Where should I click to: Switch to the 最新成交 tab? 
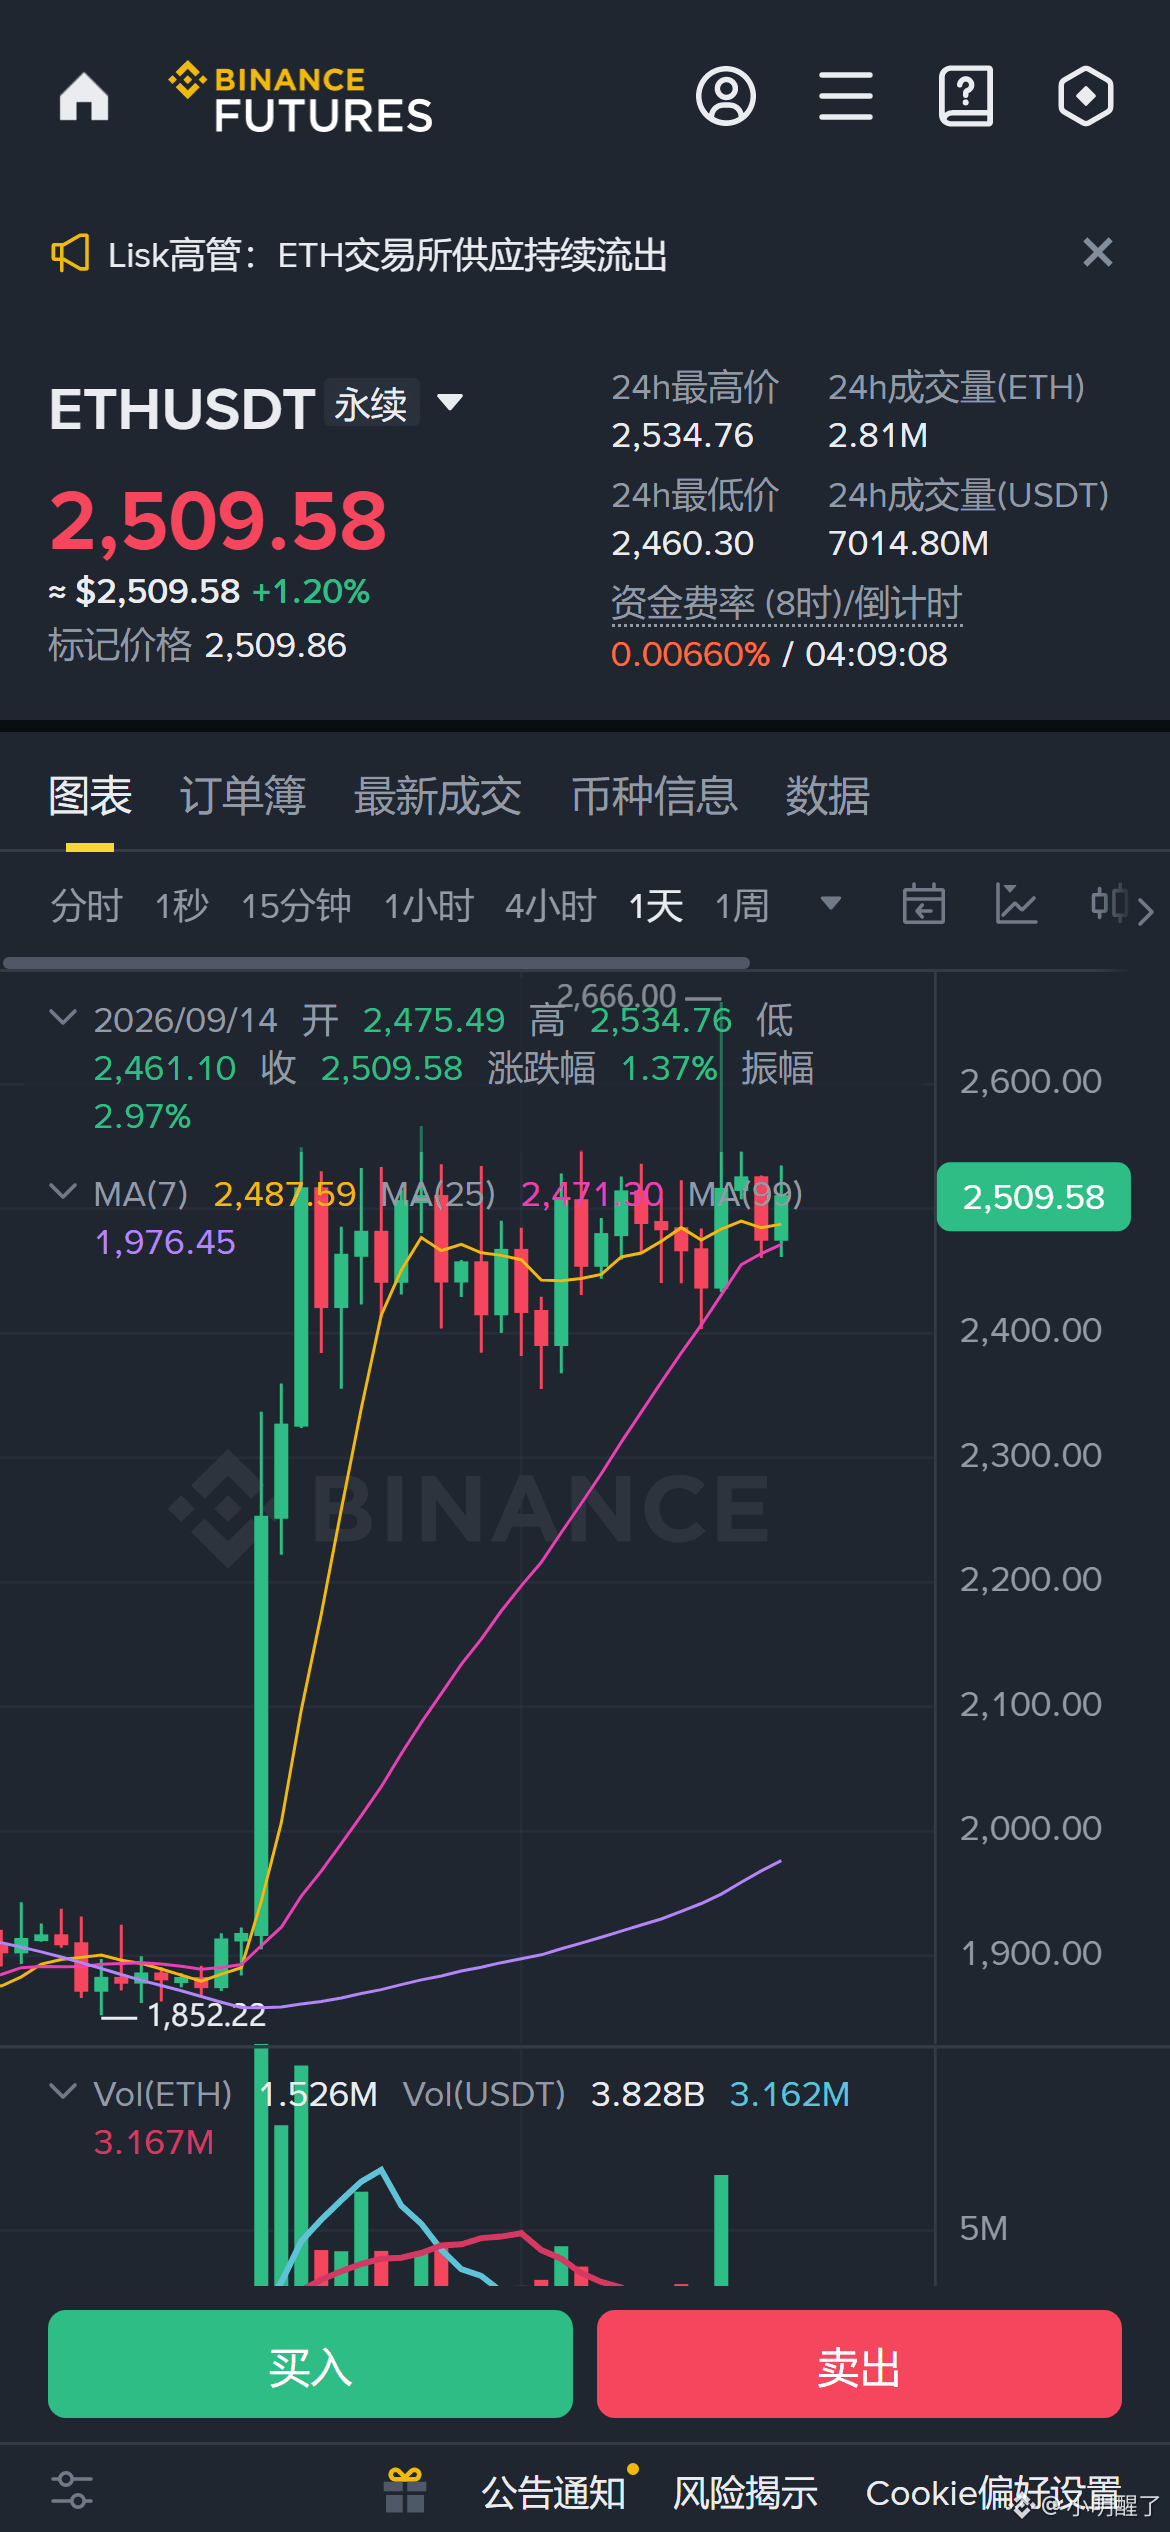(x=438, y=796)
